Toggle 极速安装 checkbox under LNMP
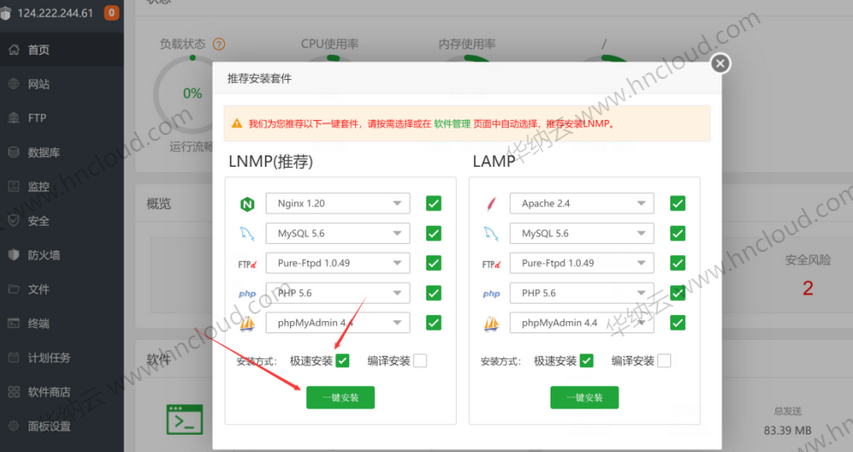The height and width of the screenshot is (452, 853). (342, 361)
